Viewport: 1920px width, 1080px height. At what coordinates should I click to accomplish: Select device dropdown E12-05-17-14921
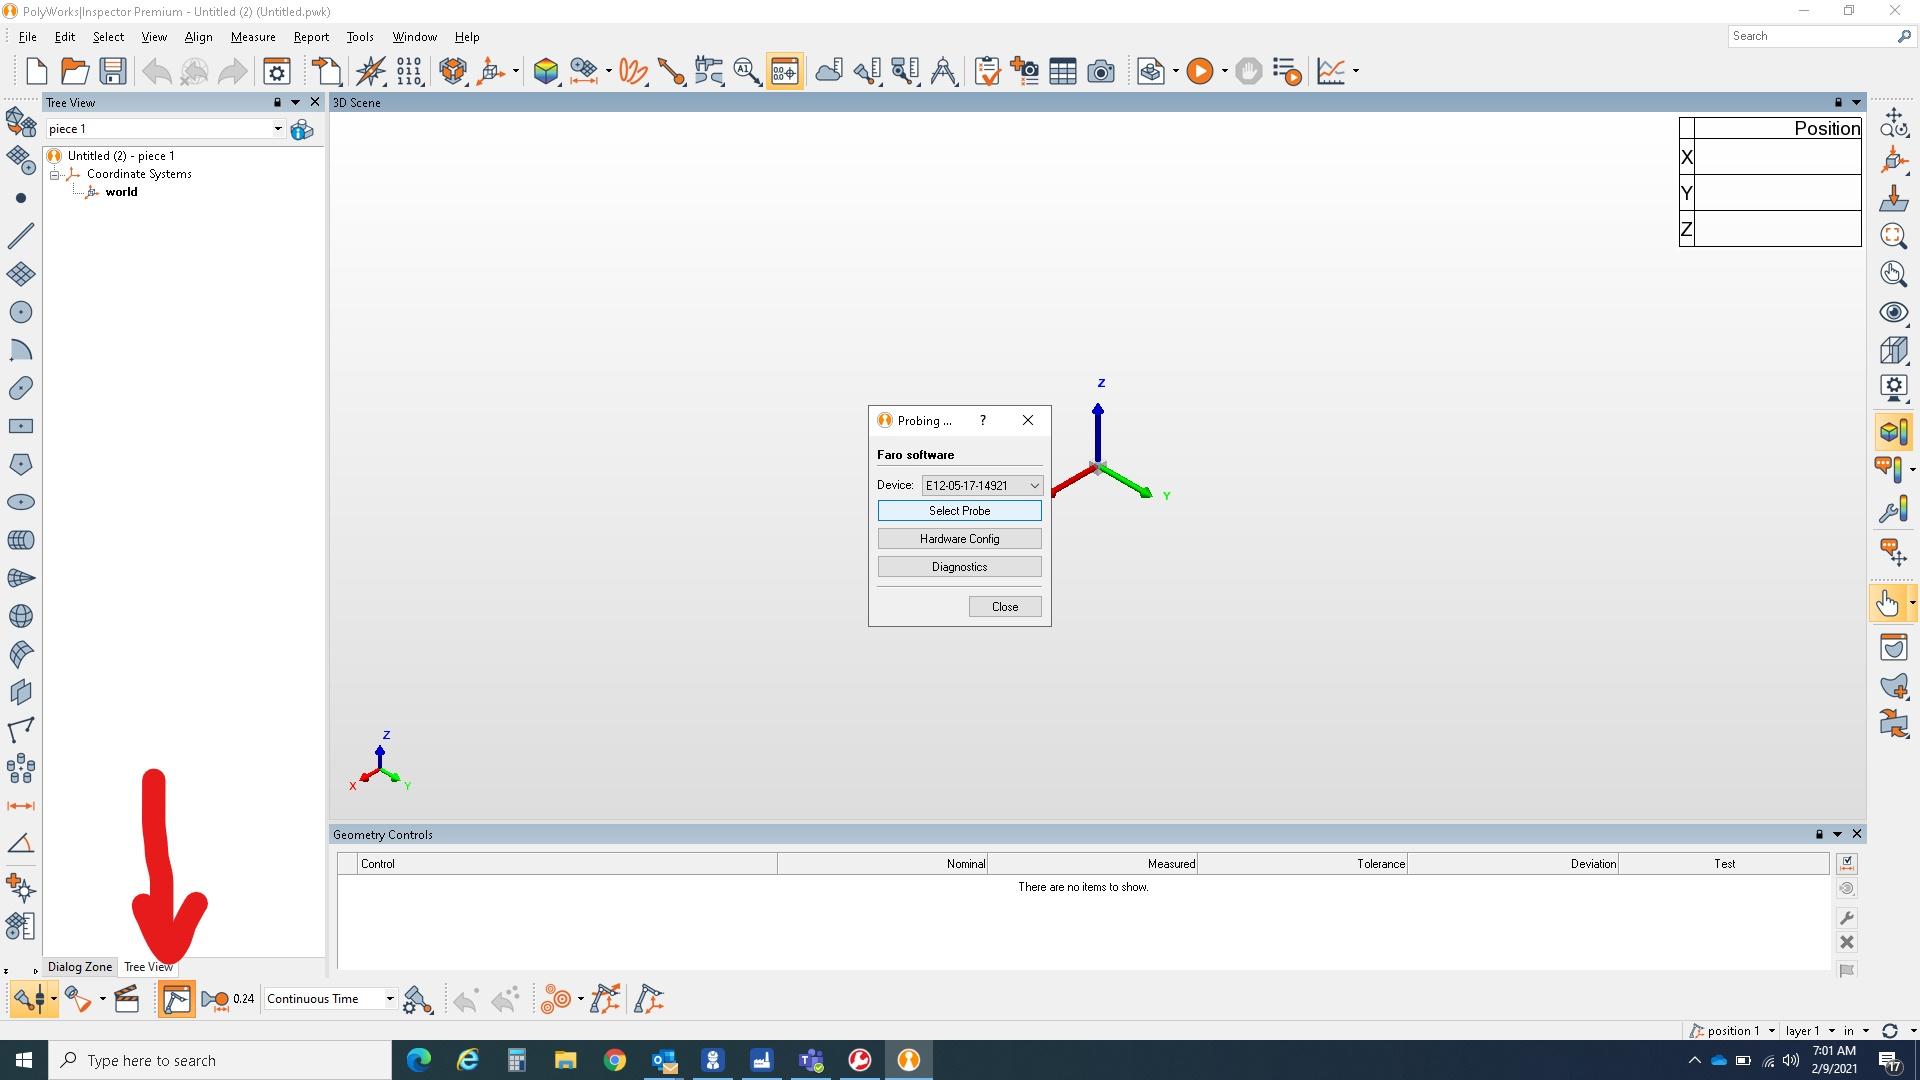point(980,484)
